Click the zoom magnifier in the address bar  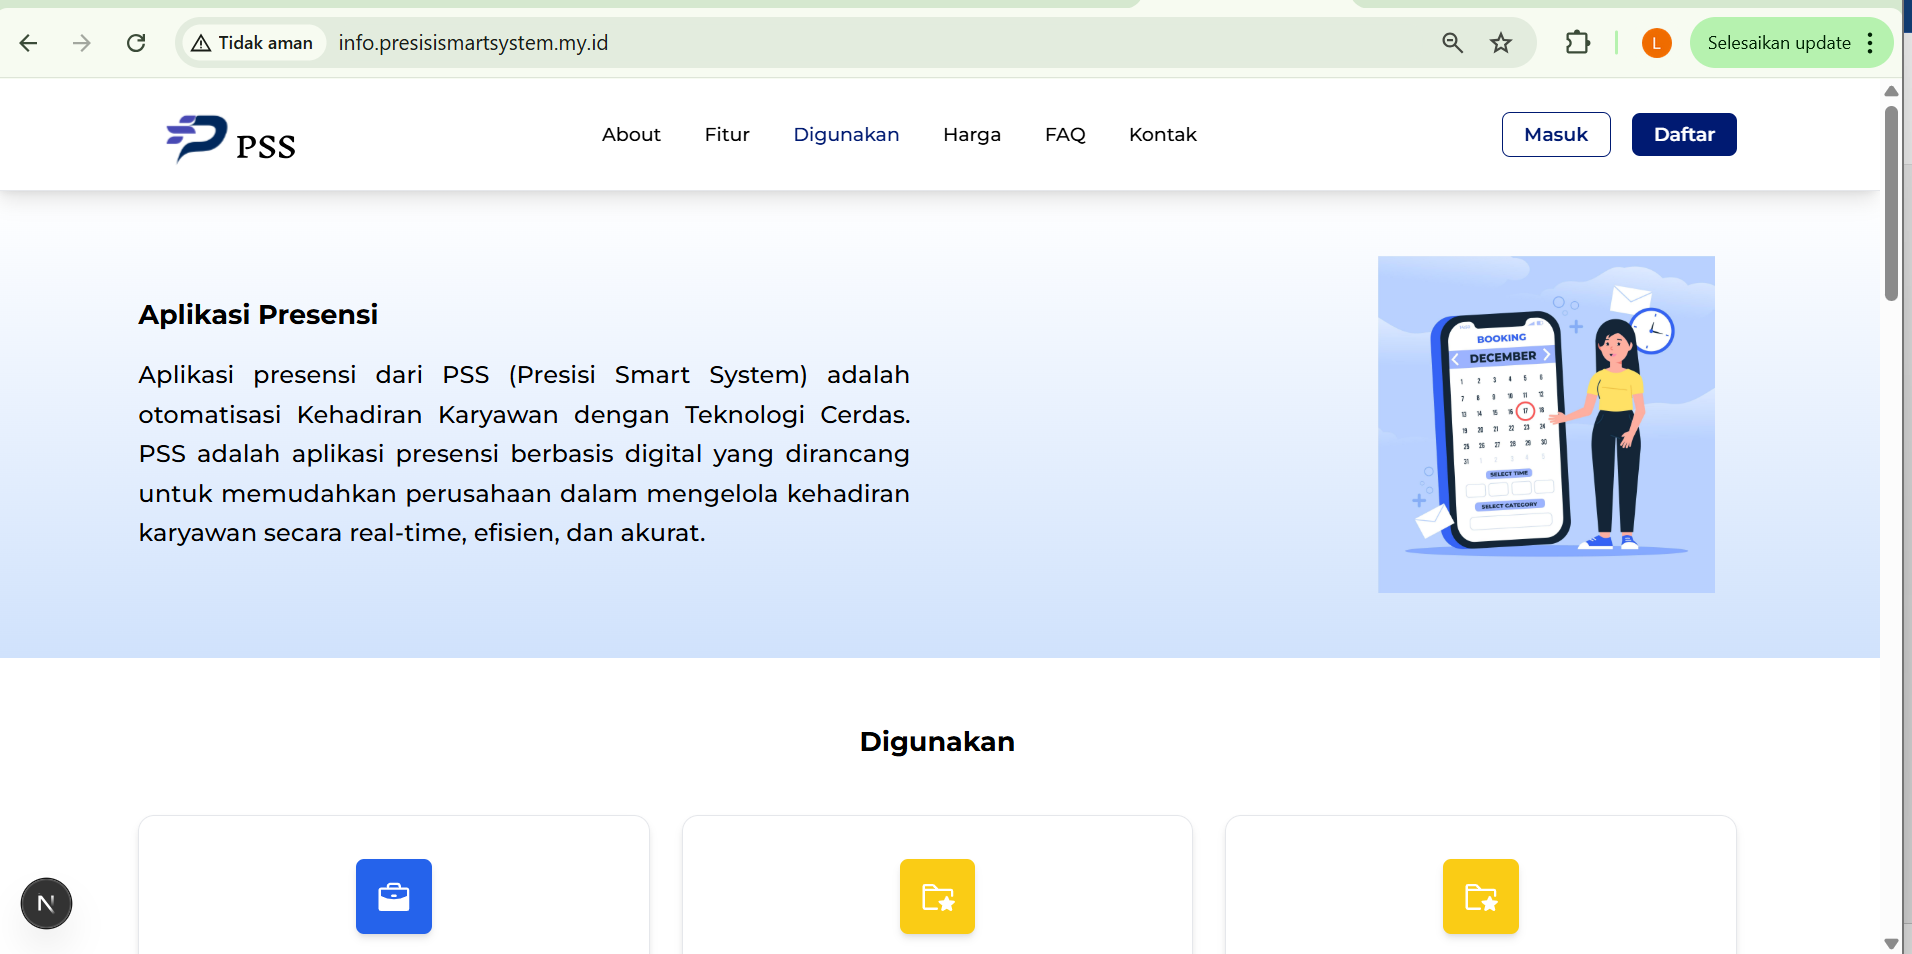coord(1453,42)
